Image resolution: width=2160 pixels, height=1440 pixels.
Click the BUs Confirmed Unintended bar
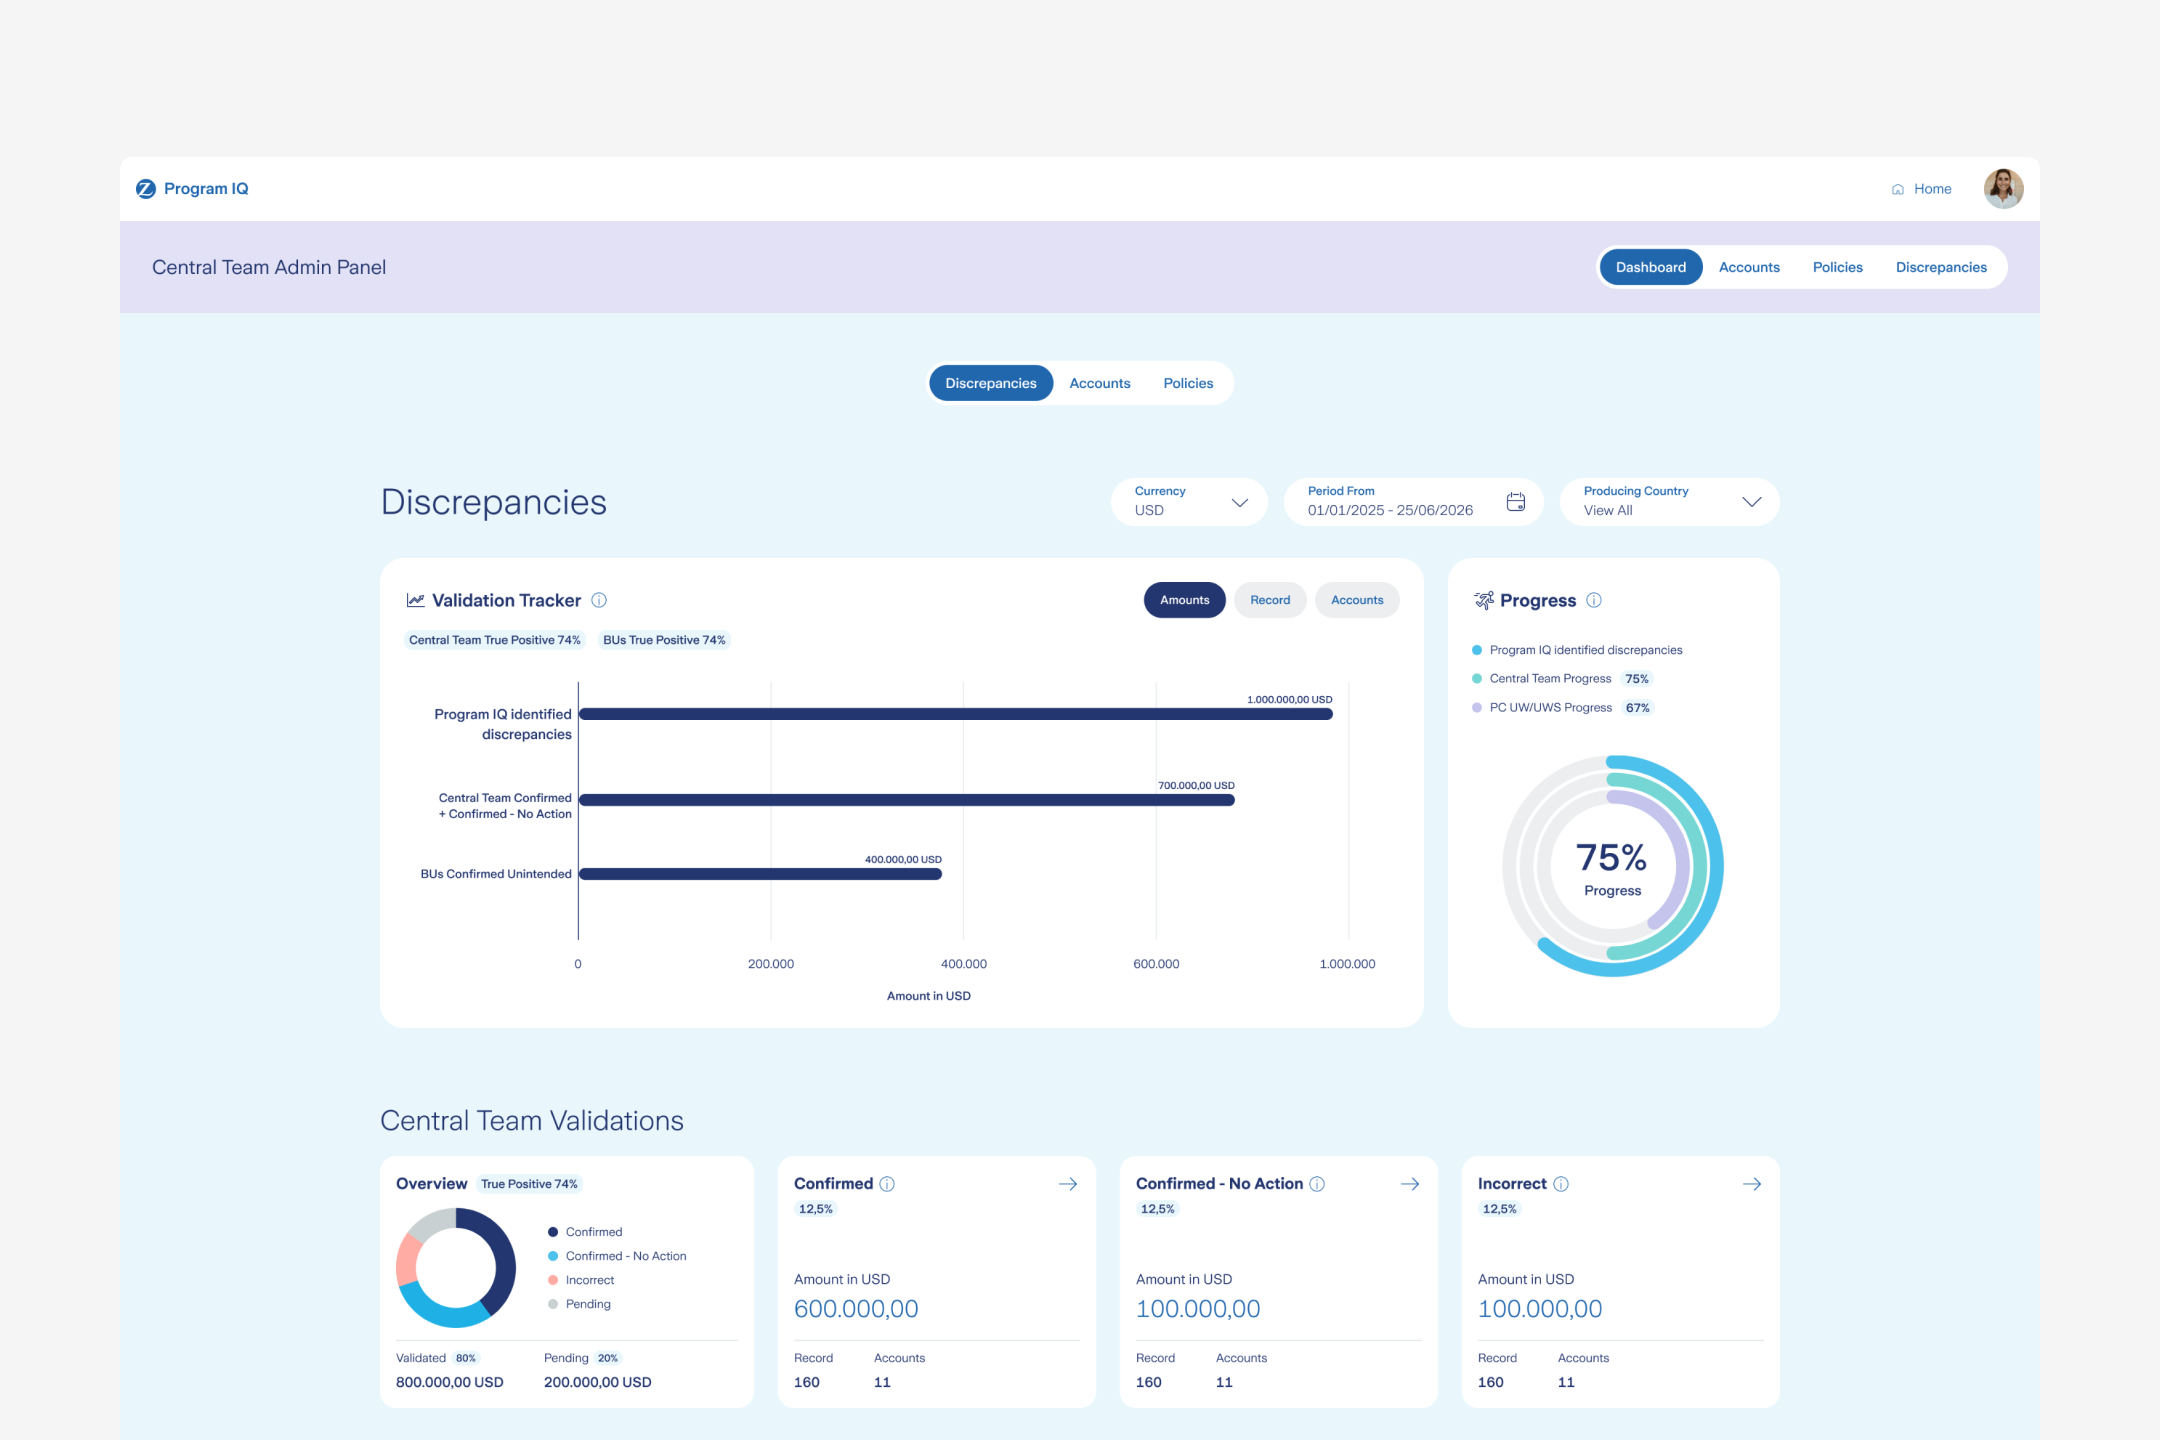tap(761, 874)
